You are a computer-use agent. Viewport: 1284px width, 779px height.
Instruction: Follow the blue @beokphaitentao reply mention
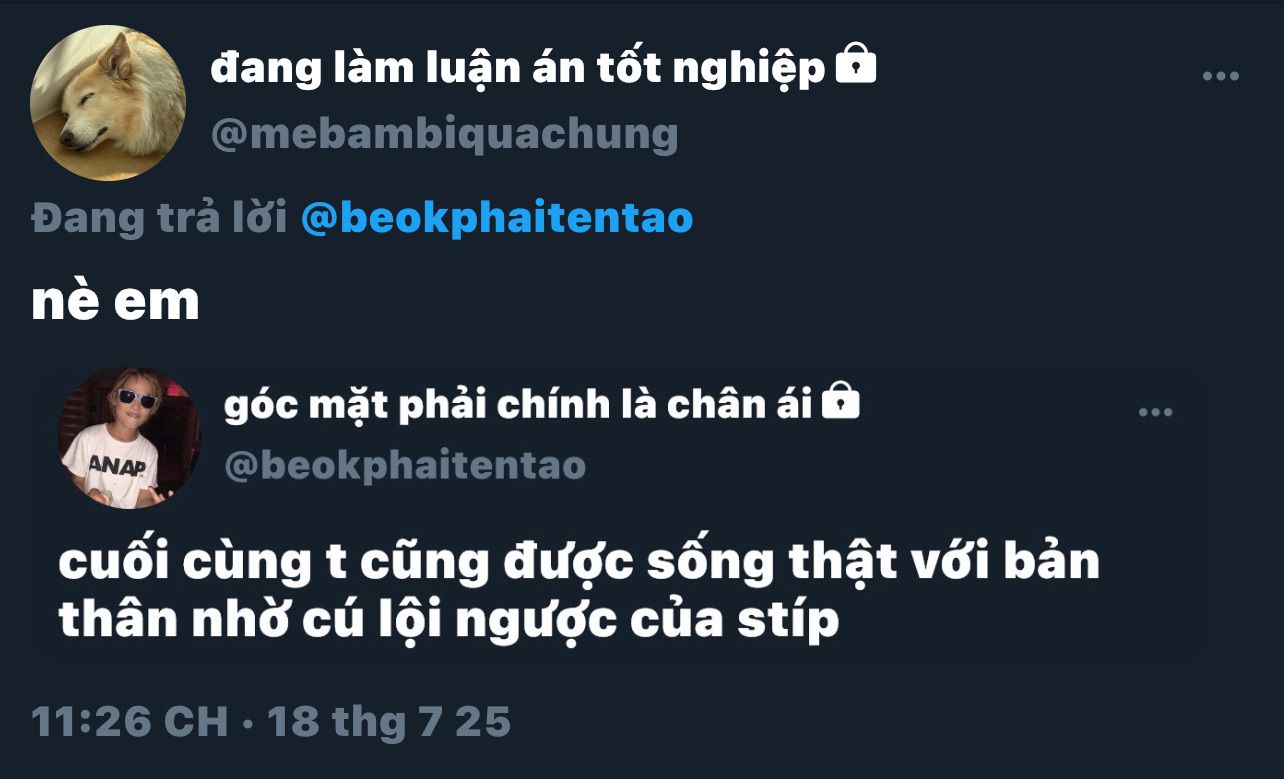pos(497,219)
